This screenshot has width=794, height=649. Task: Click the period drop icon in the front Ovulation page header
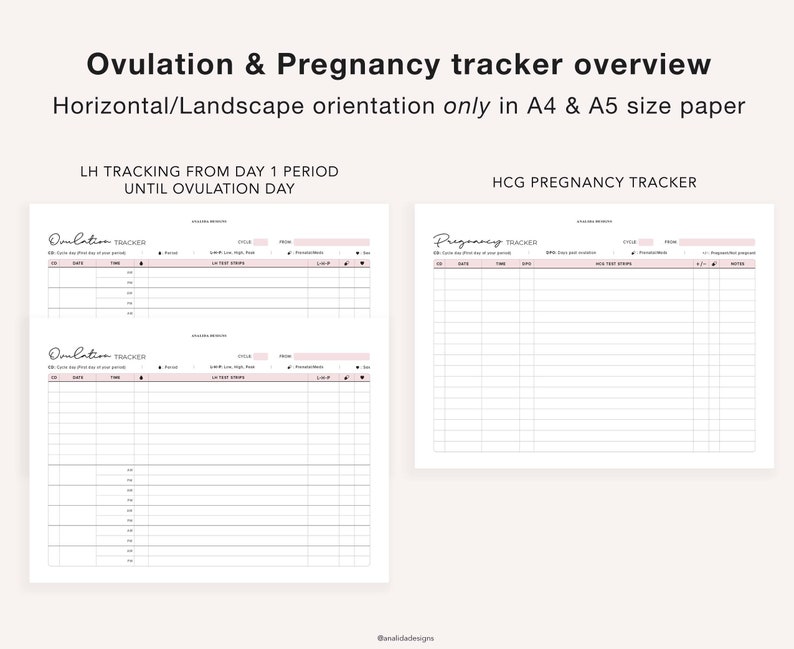141,378
